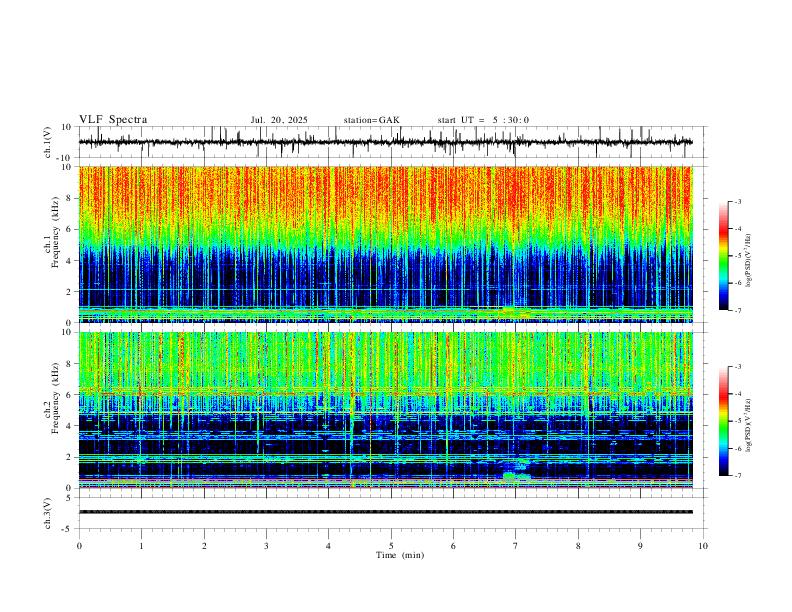The image size is (792, 612).
Task: Click the ch.3 flat voltage trace
Action: pyautogui.click(x=385, y=512)
